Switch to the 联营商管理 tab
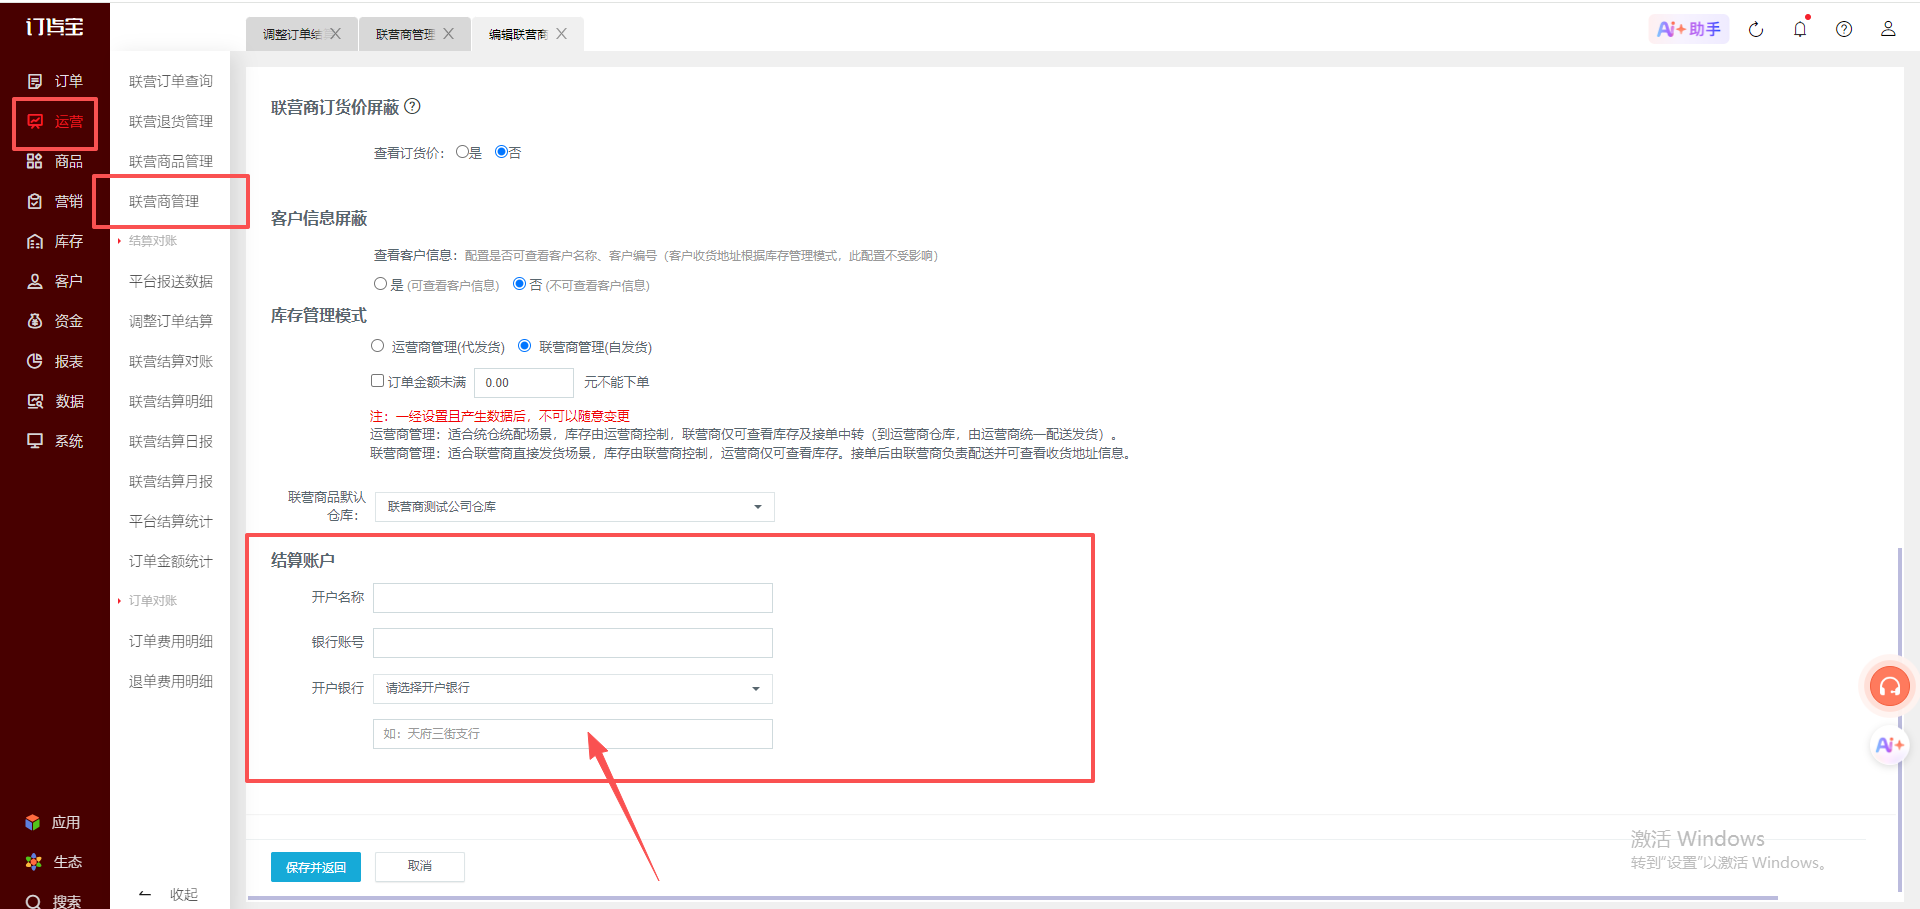 pyautogui.click(x=405, y=34)
